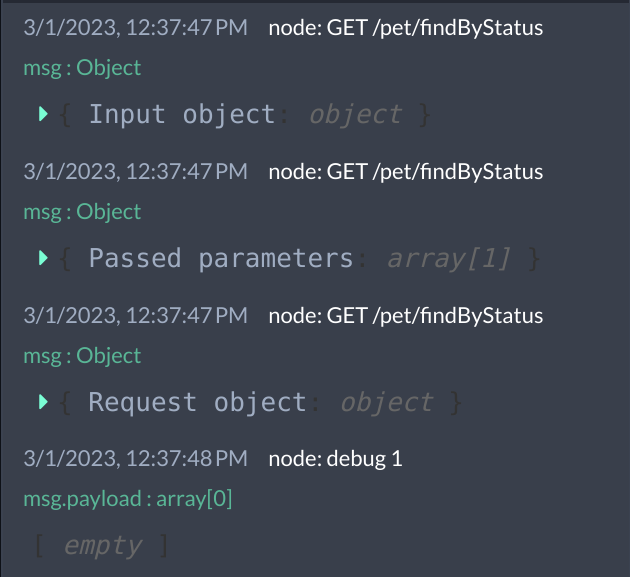The height and width of the screenshot is (577, 630).
Task: Expand the Passed parameters disclosure triangle
Action: tap(43, 259)
